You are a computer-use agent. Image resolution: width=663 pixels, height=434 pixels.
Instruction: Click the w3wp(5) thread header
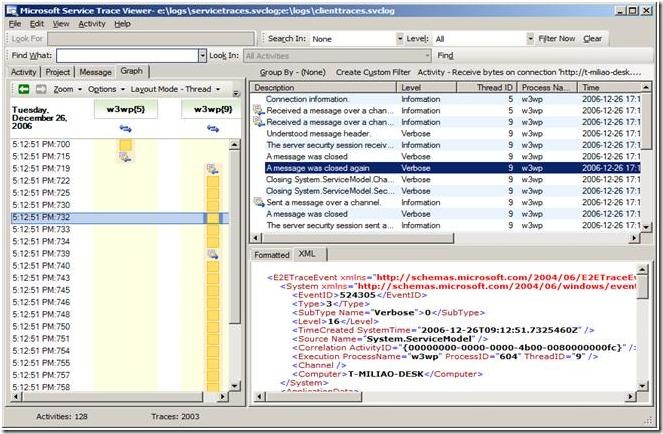[126, 110]
